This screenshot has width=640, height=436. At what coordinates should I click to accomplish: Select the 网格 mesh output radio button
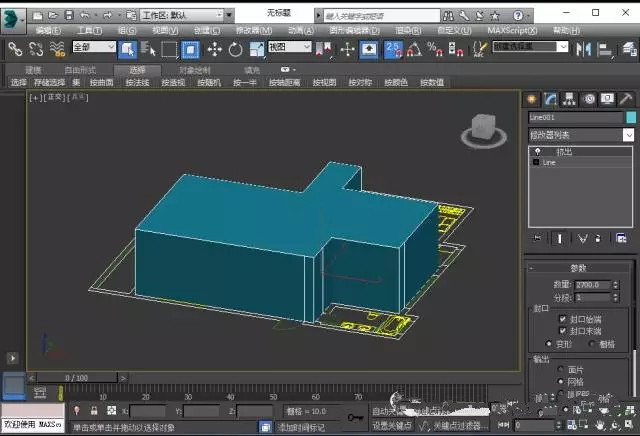[x=561, y=381]
